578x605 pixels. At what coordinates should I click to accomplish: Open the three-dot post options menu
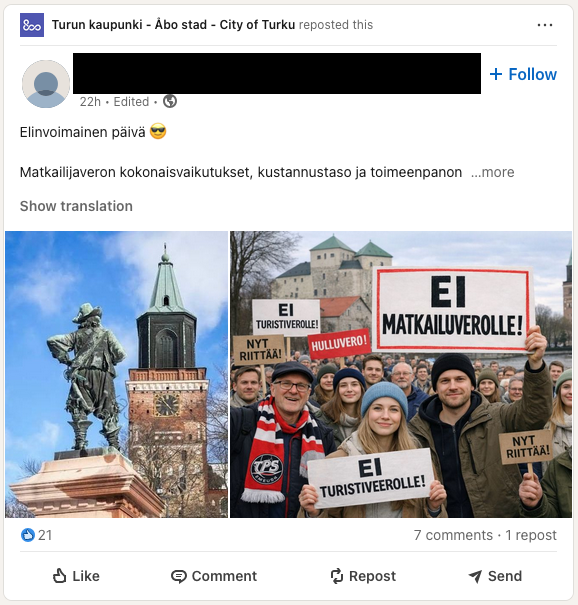click(x=544, y=25)
